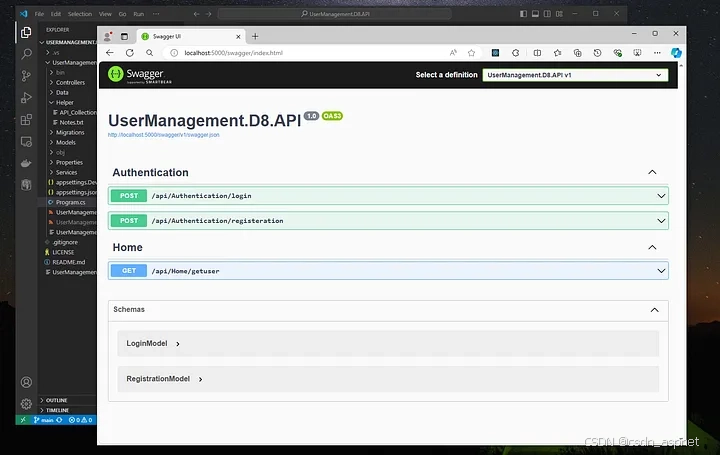Open LICENSE file in VS Code explorer

(x=63, y=253)
